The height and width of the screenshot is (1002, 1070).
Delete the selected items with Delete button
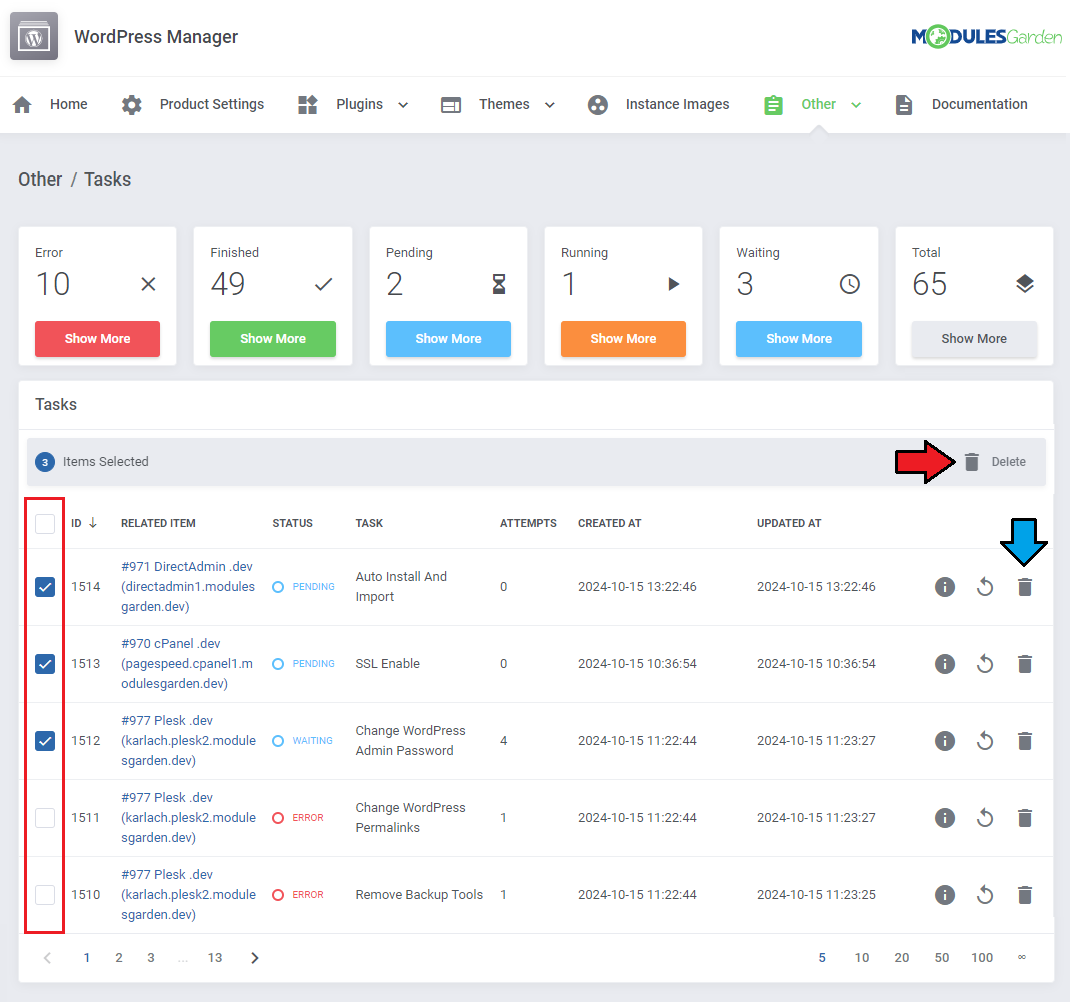point(995,462)
